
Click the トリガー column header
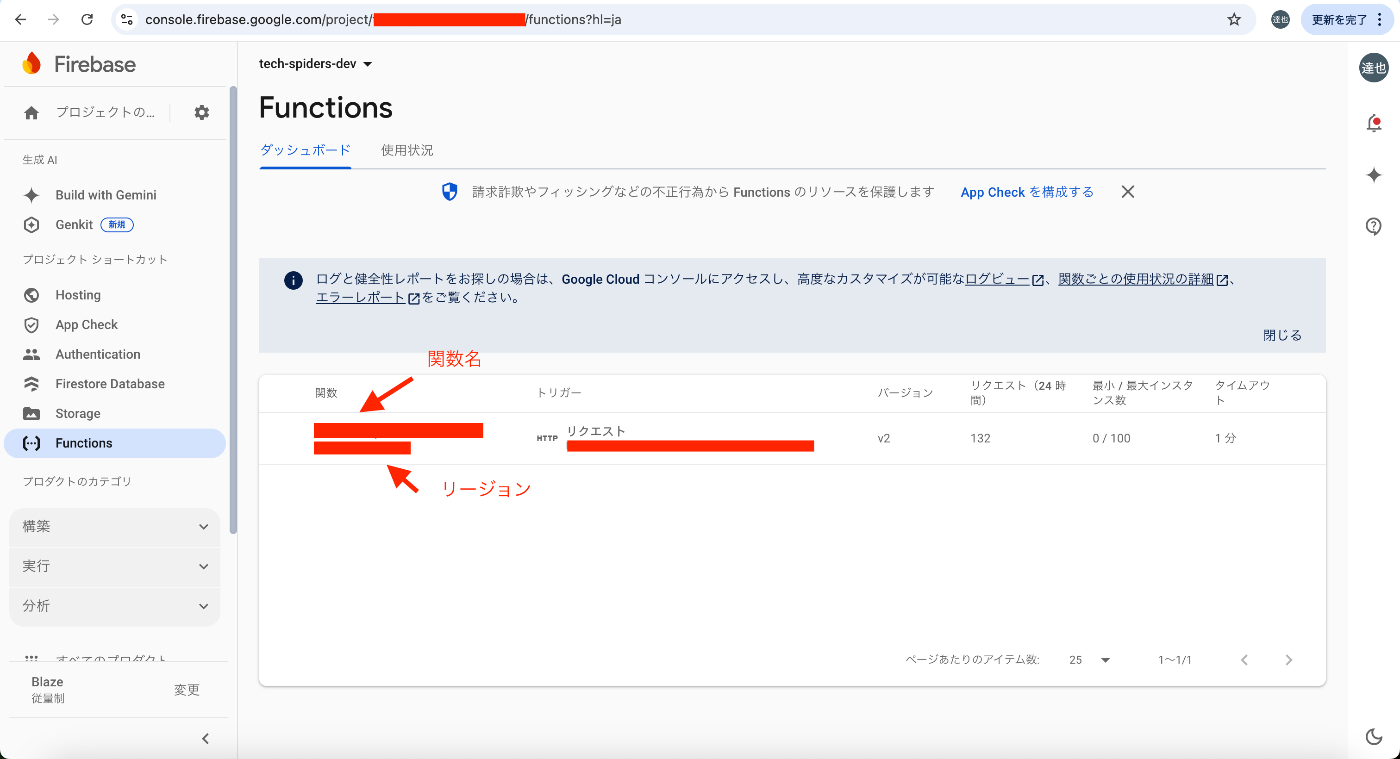(x=559, y=393)
